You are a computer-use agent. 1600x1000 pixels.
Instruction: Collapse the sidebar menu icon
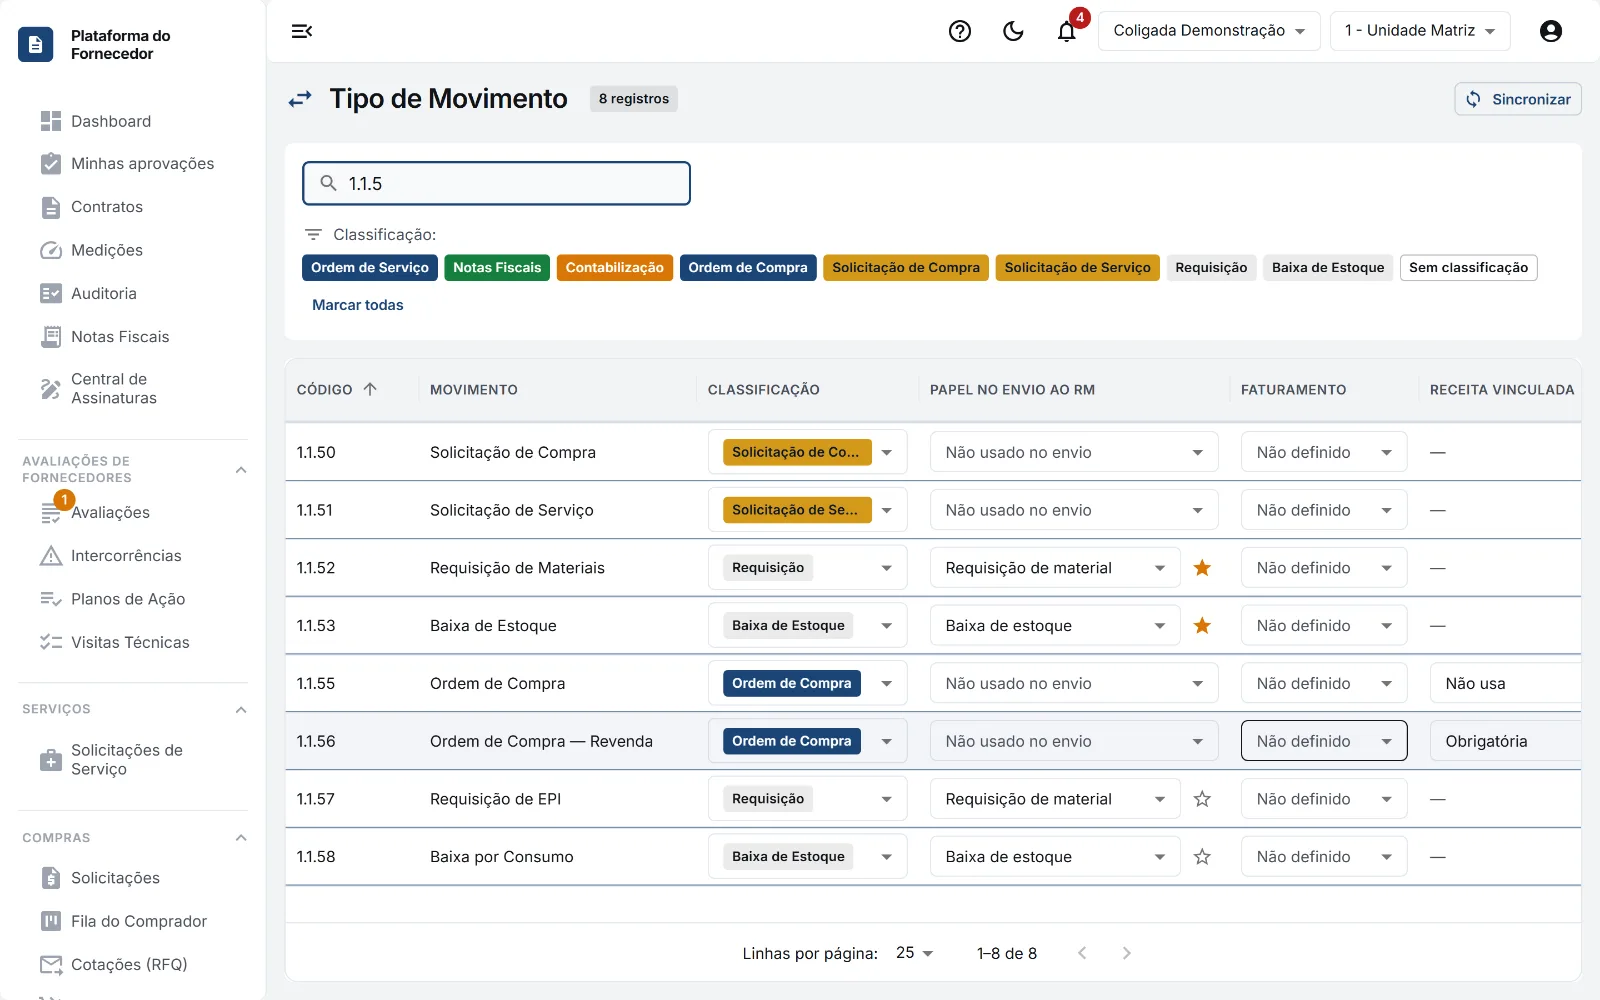tap(302, 31)
